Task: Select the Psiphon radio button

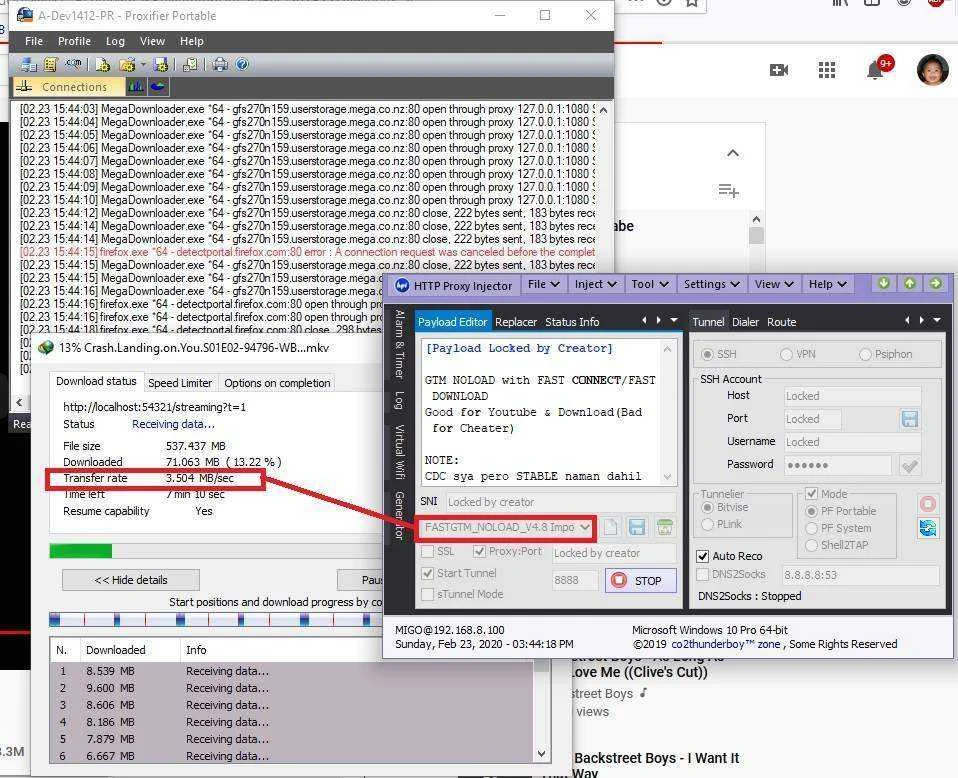Action: 865,354
